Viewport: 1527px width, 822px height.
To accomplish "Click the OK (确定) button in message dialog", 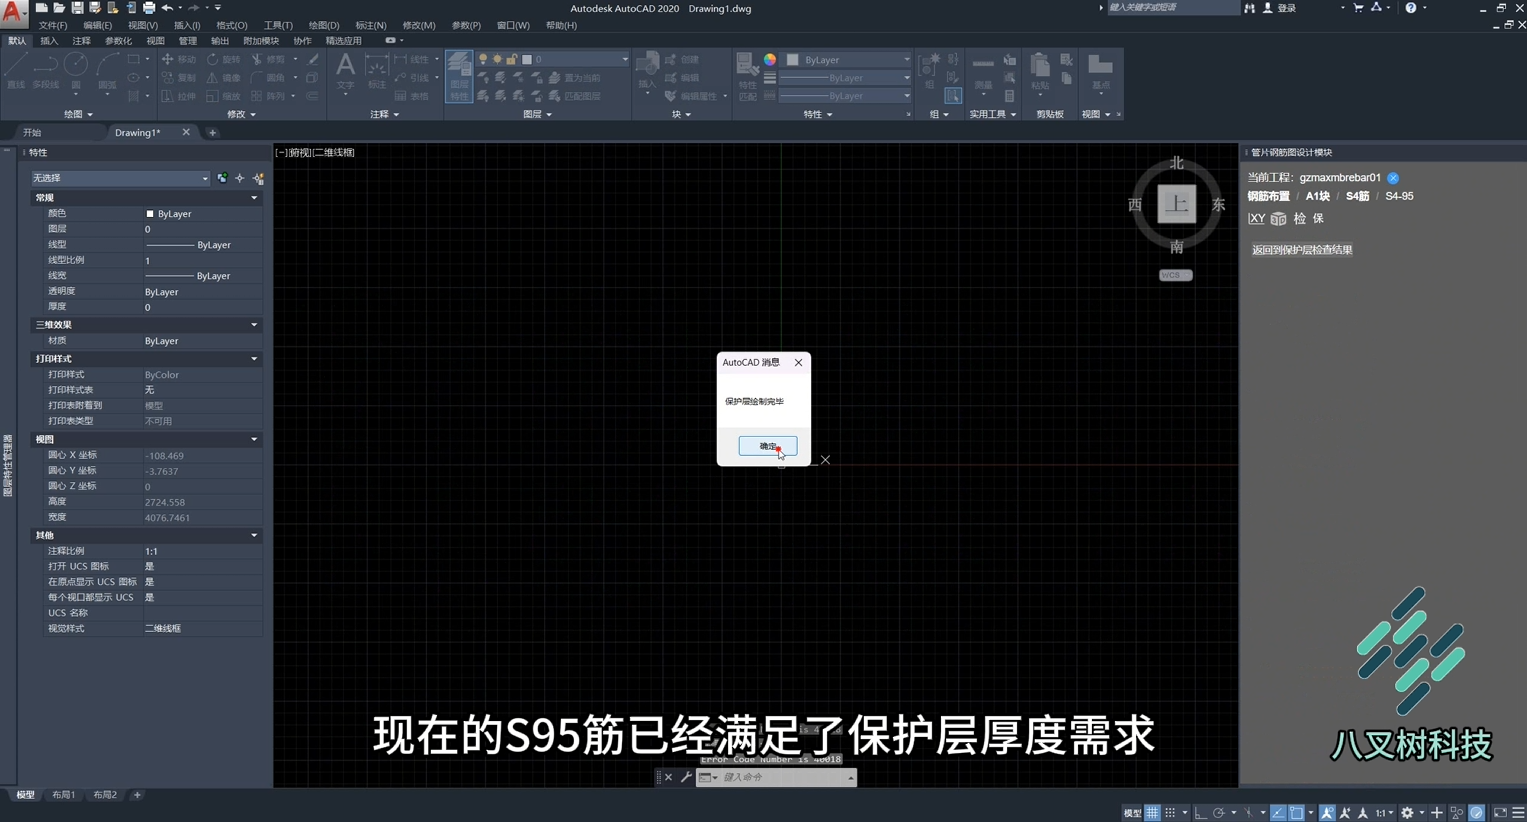I will 768,446.
